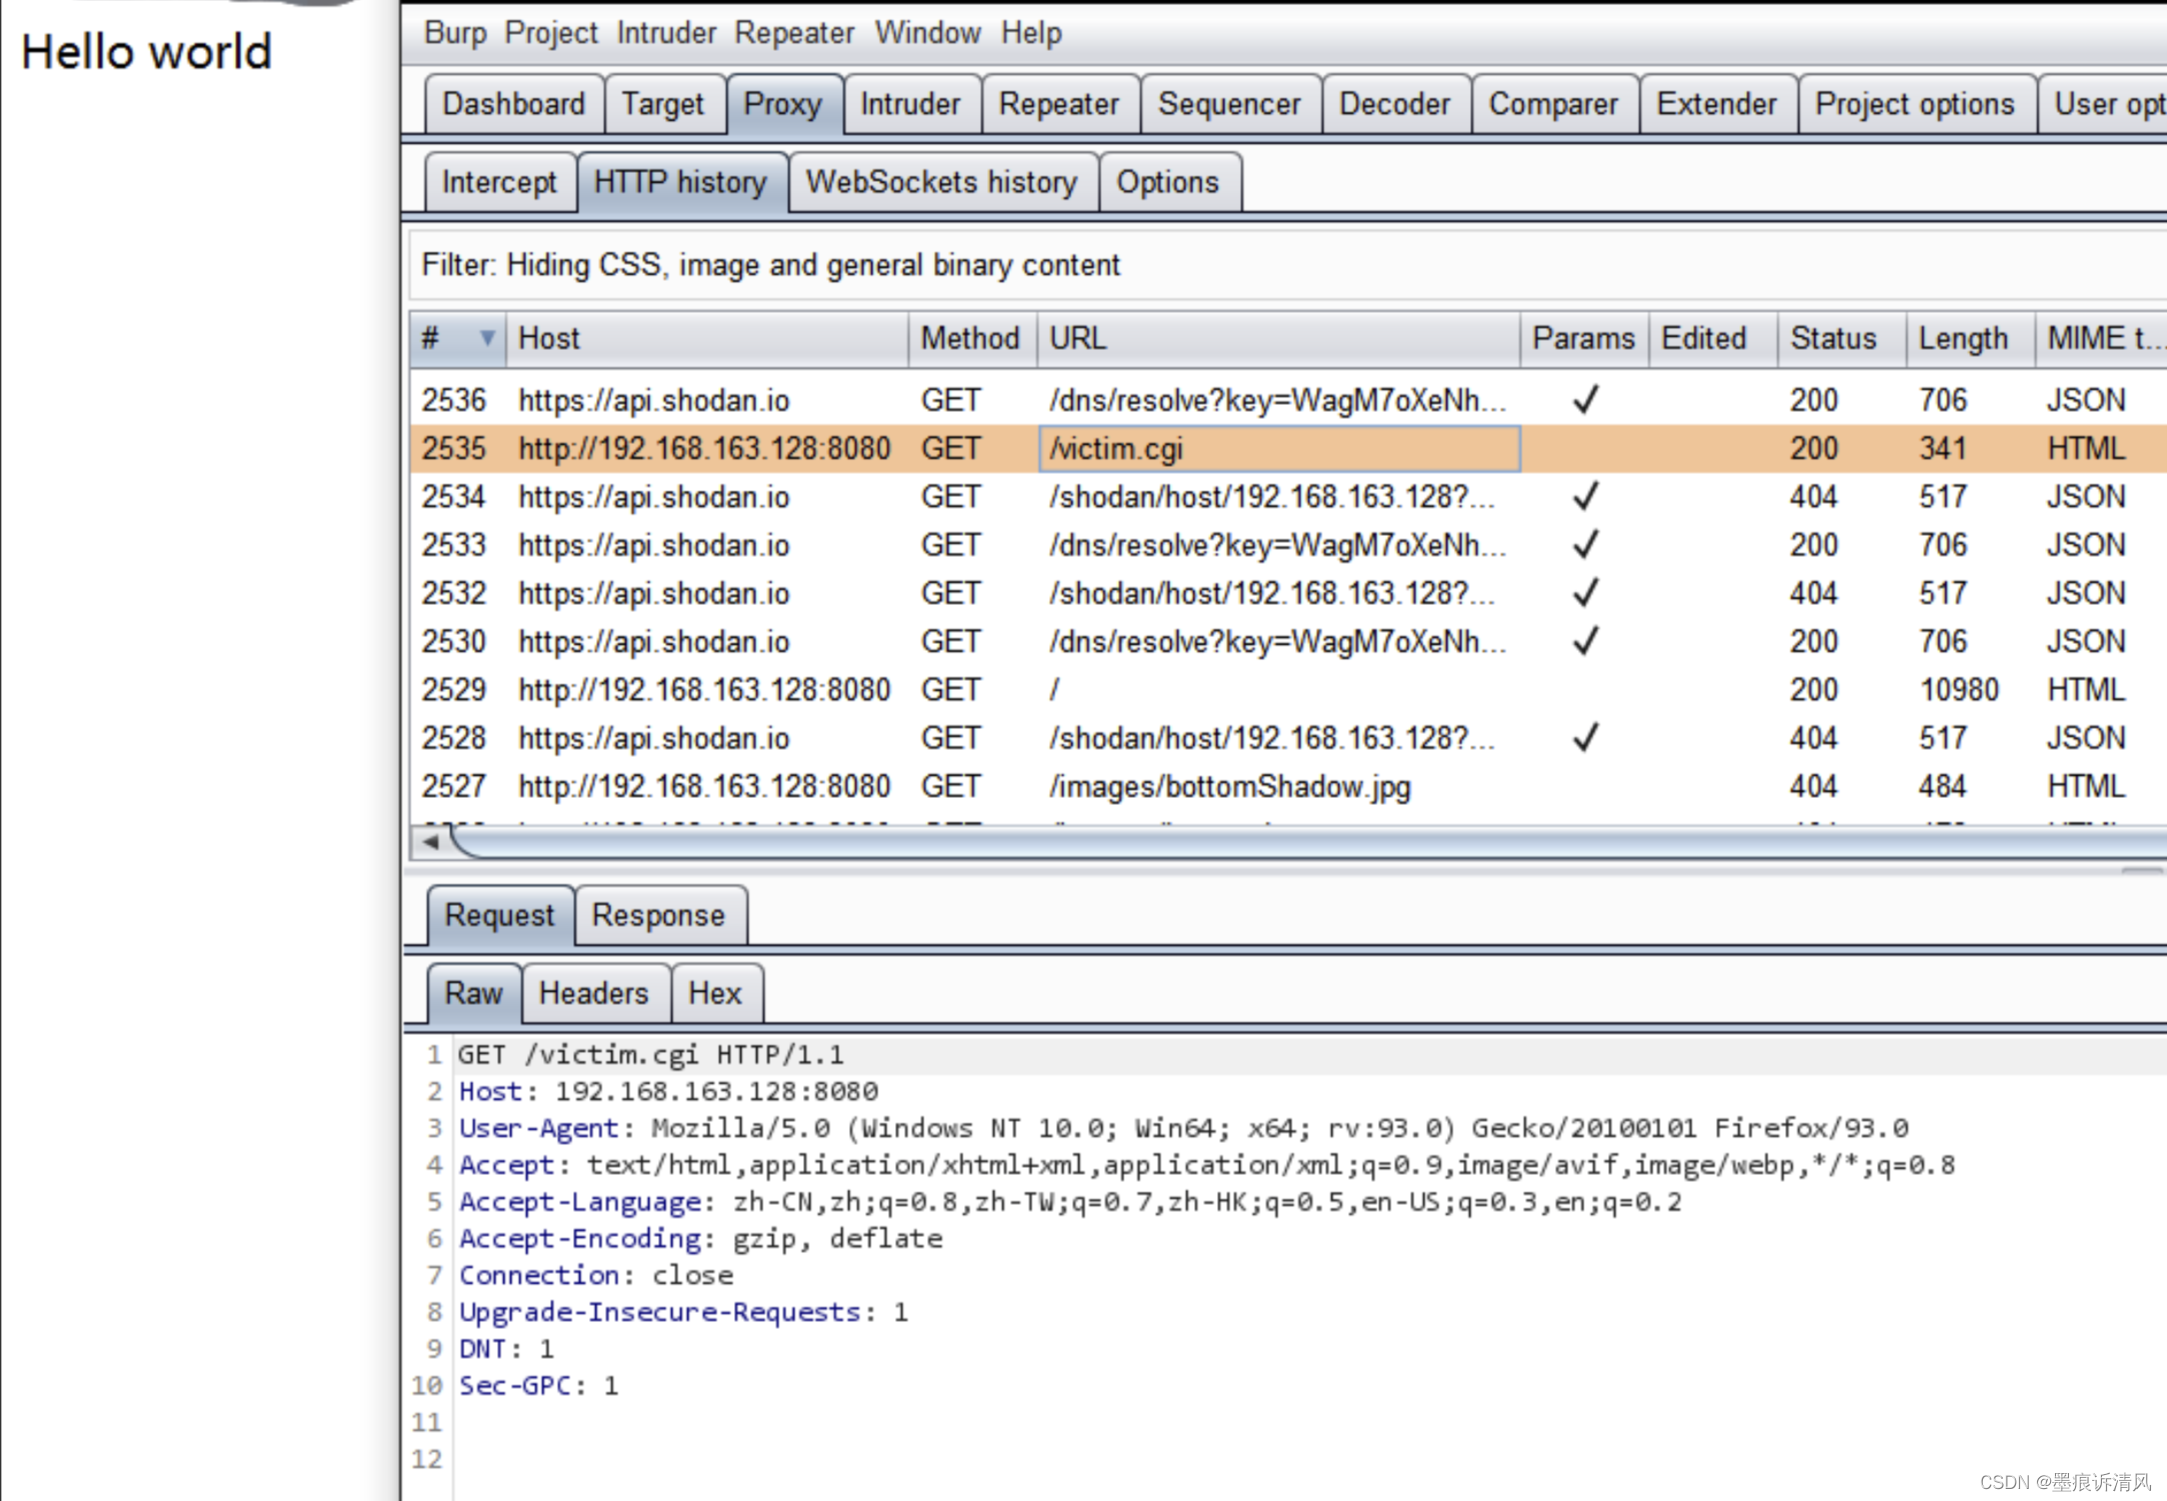Viewport: 2167px width, 1501px height.
Task: Click the Host header line in raw request
Action: (668, 1091)
